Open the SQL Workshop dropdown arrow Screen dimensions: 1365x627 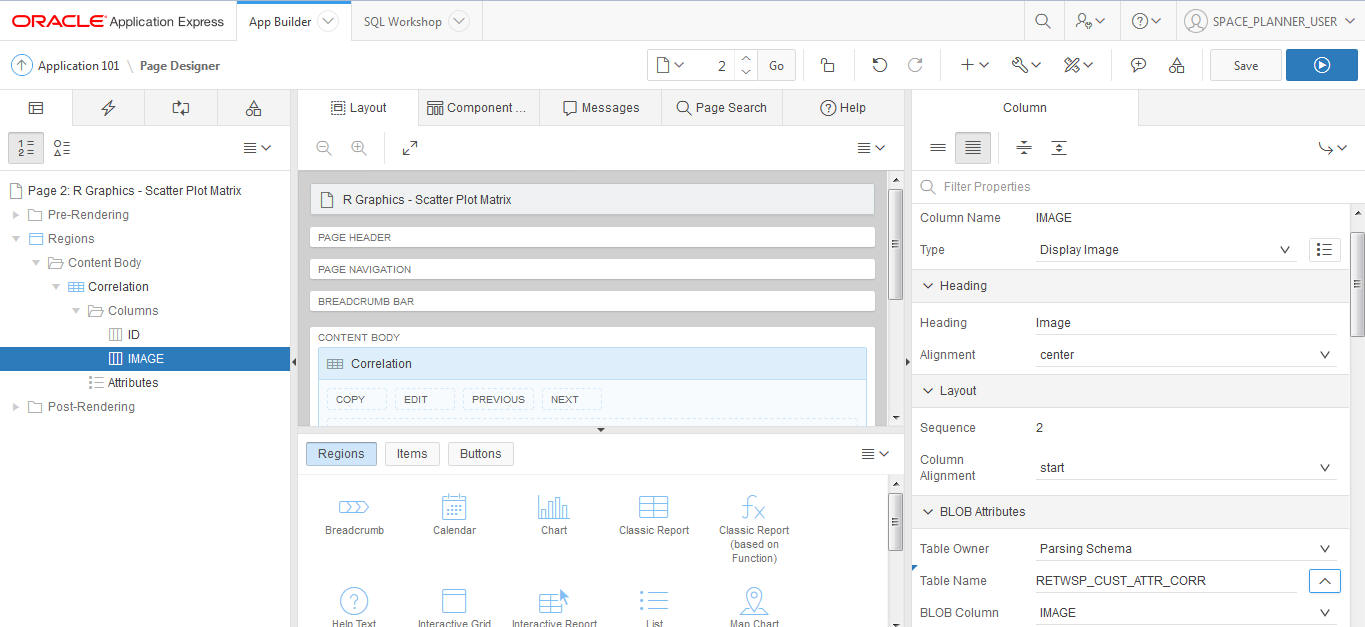click(x=459, y=21)
